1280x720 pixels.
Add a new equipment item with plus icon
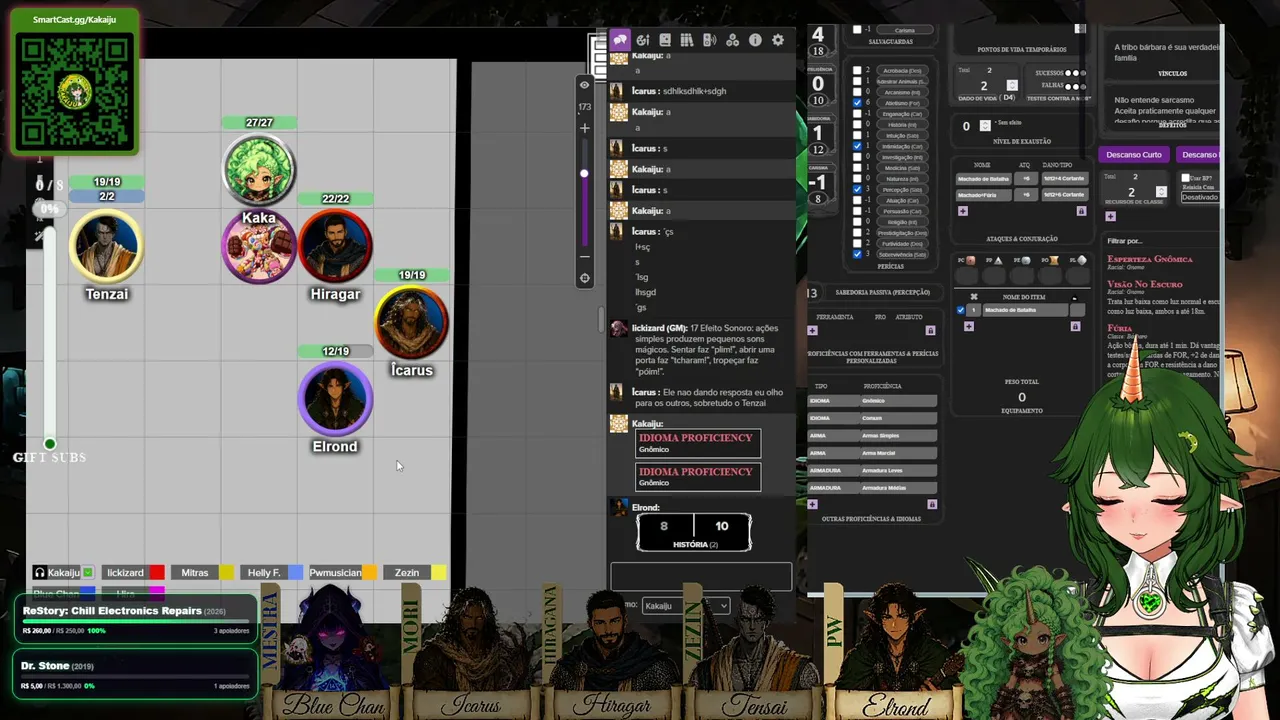(968, 326)
